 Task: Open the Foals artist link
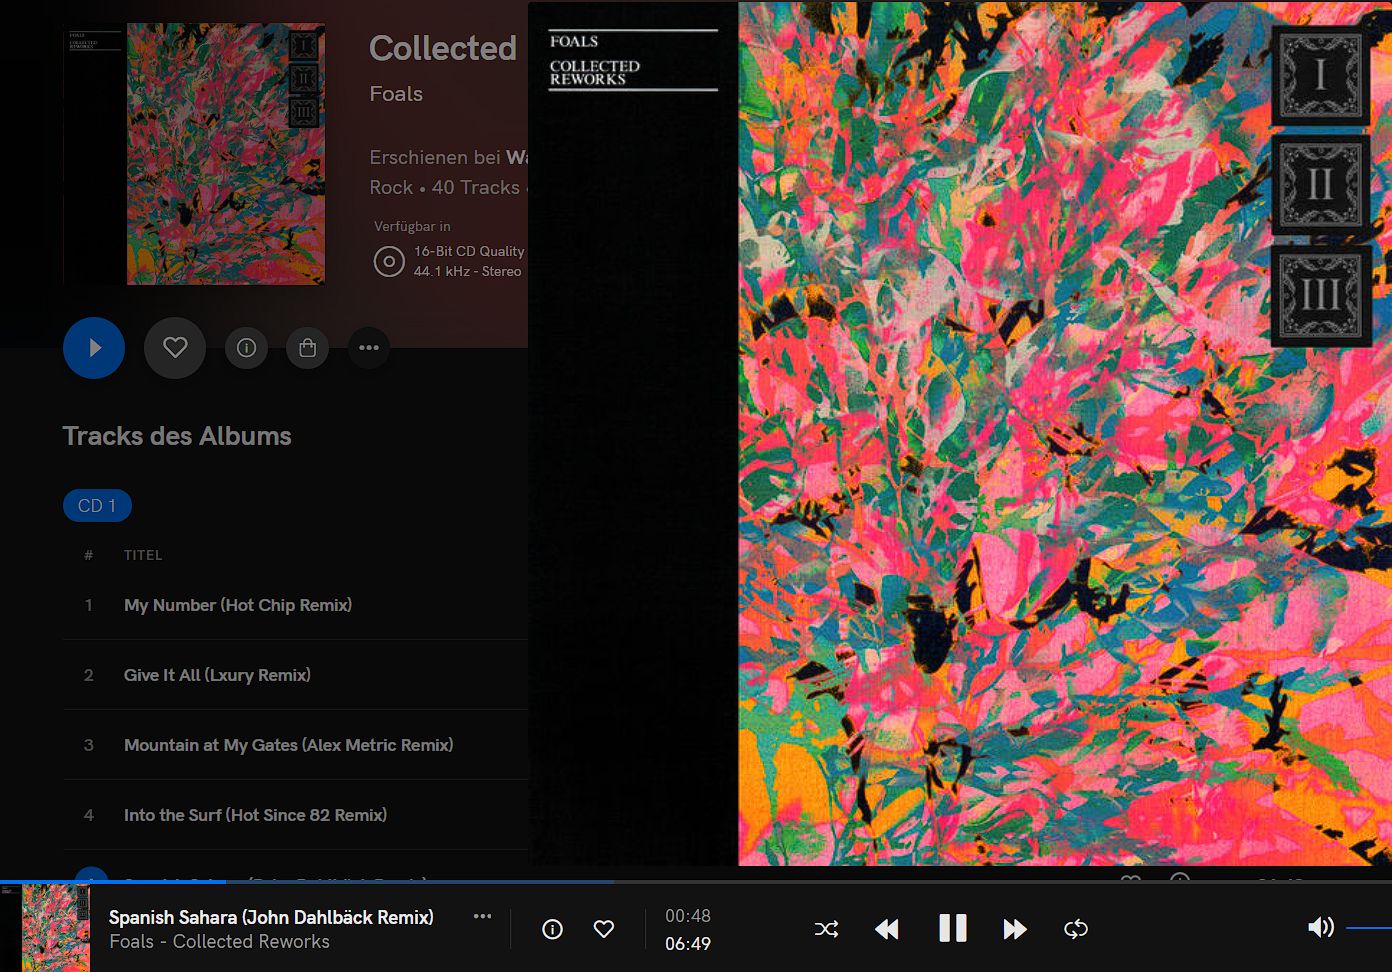[396, 94]
